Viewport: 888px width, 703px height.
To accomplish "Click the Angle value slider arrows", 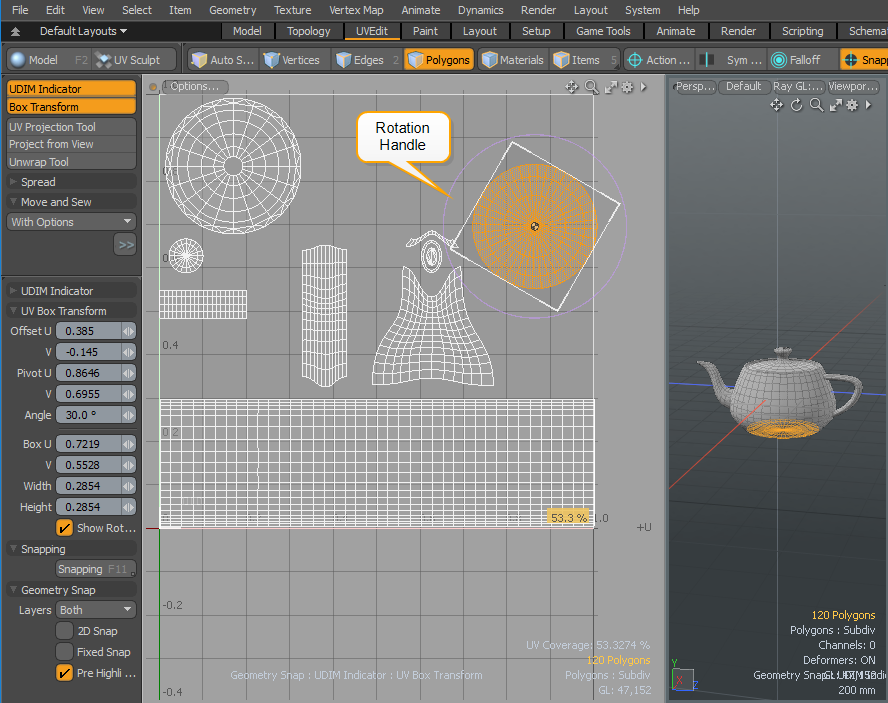I will coord(128,415).
